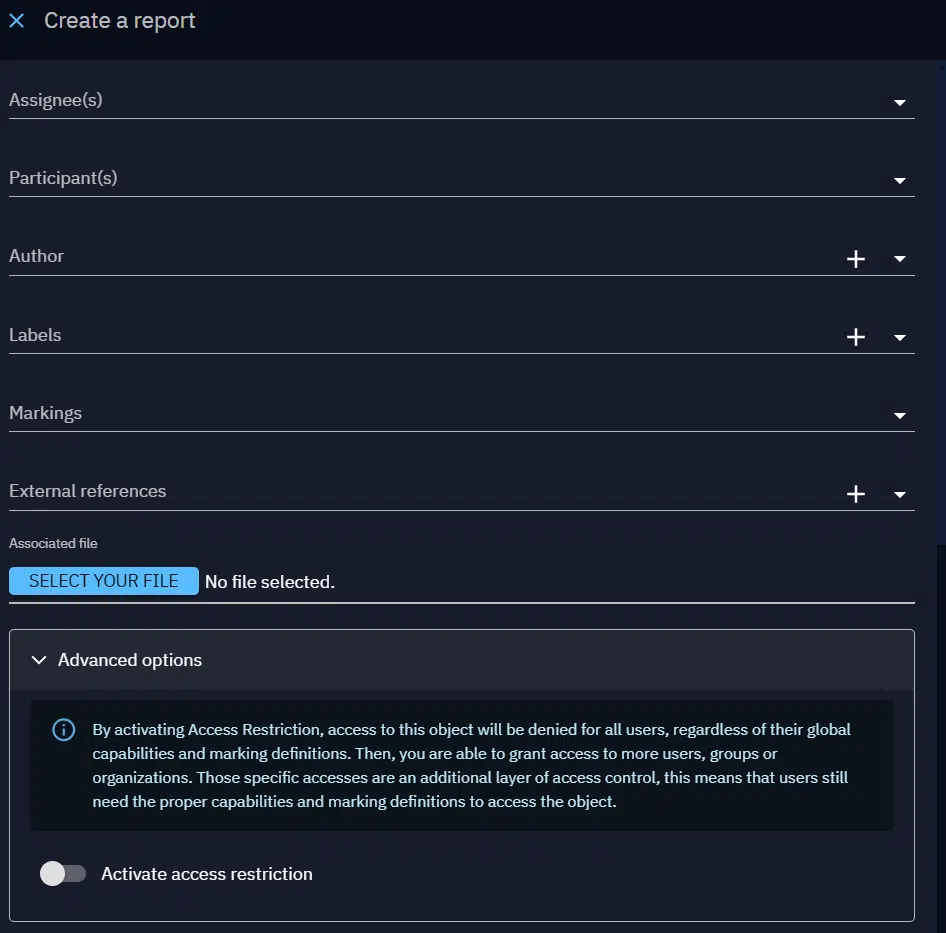Click the plus icon to create a new Label
This screenshot has height=933, width=946.
click(856, 336)
